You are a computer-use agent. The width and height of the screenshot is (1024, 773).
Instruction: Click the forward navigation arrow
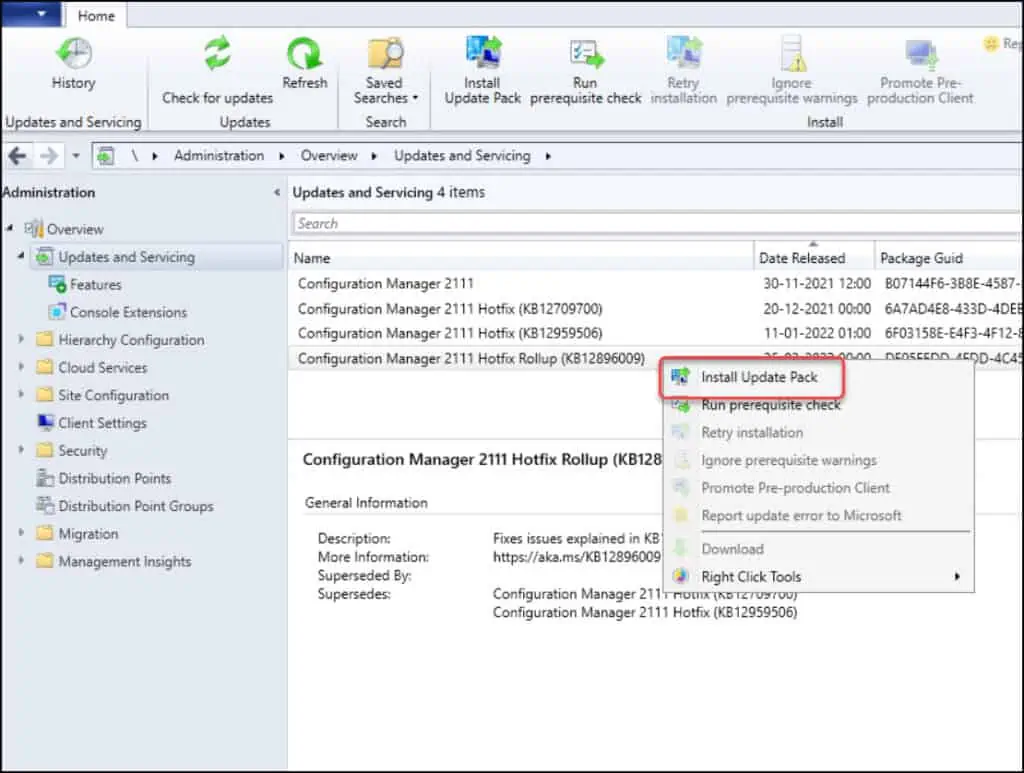tap(48, 156)
